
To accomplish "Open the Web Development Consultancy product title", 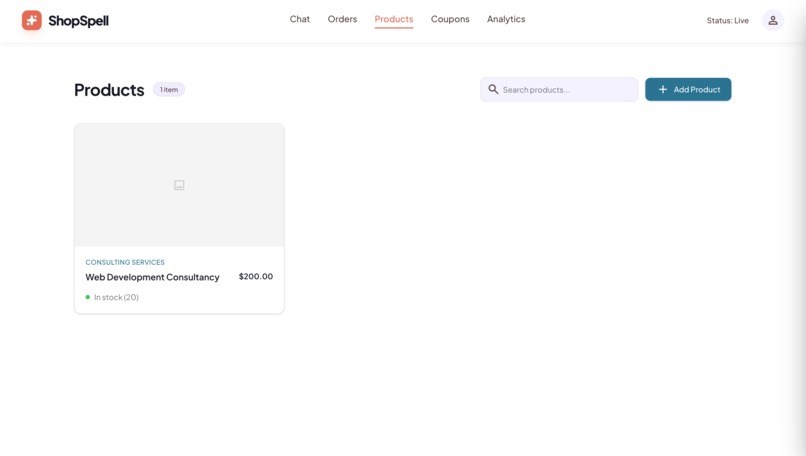I will click(x=152, y=277).
